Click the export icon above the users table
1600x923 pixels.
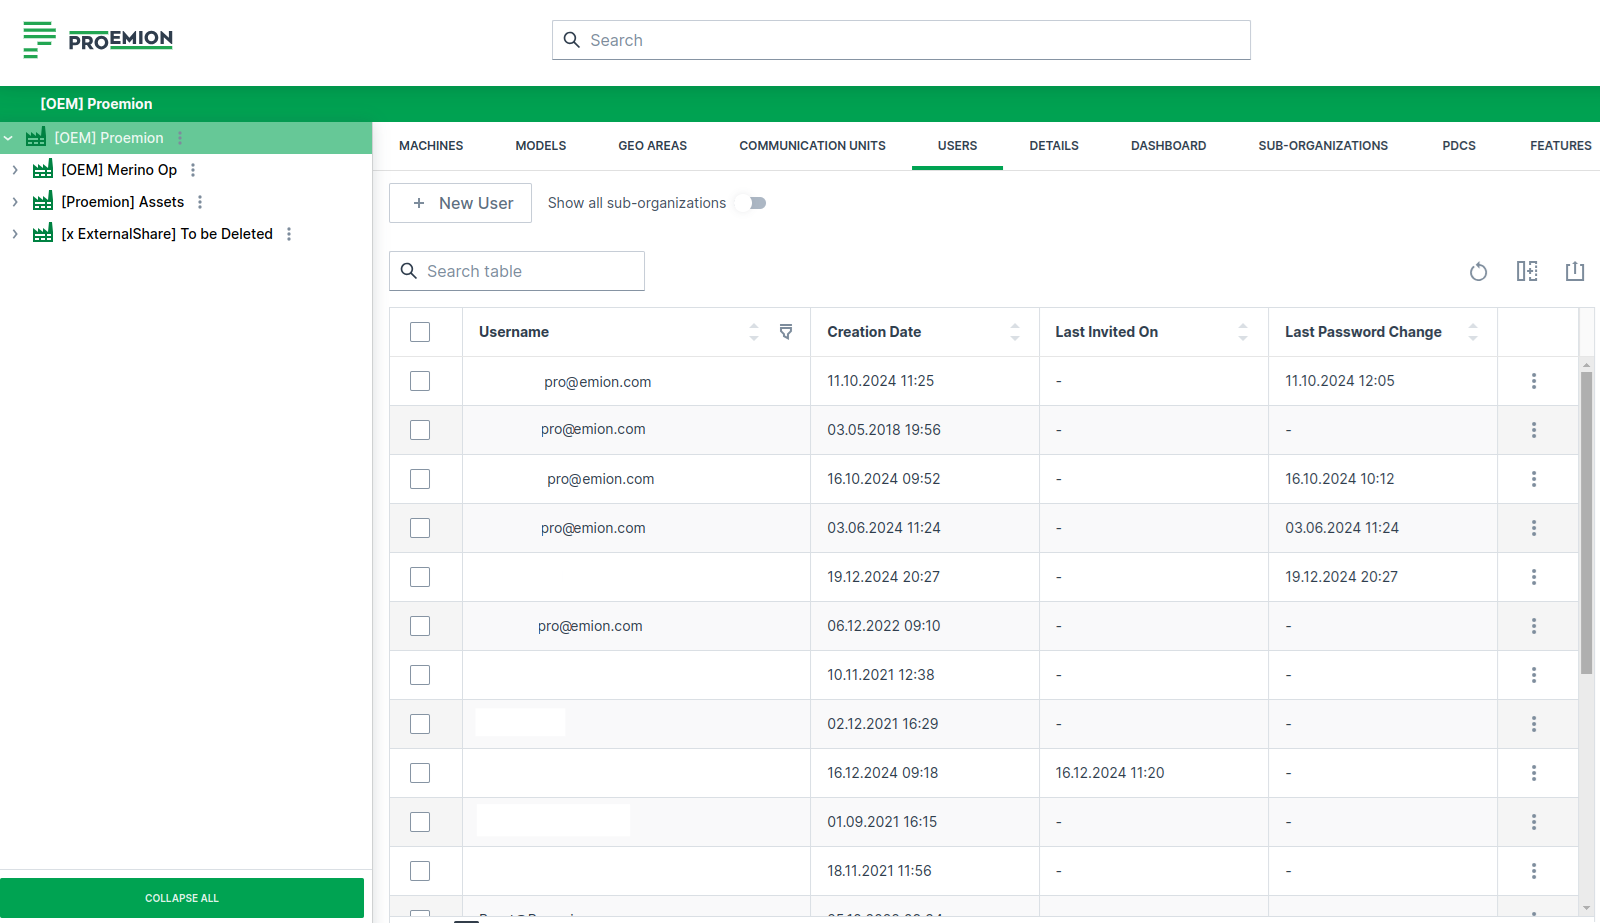point(1575,271)
